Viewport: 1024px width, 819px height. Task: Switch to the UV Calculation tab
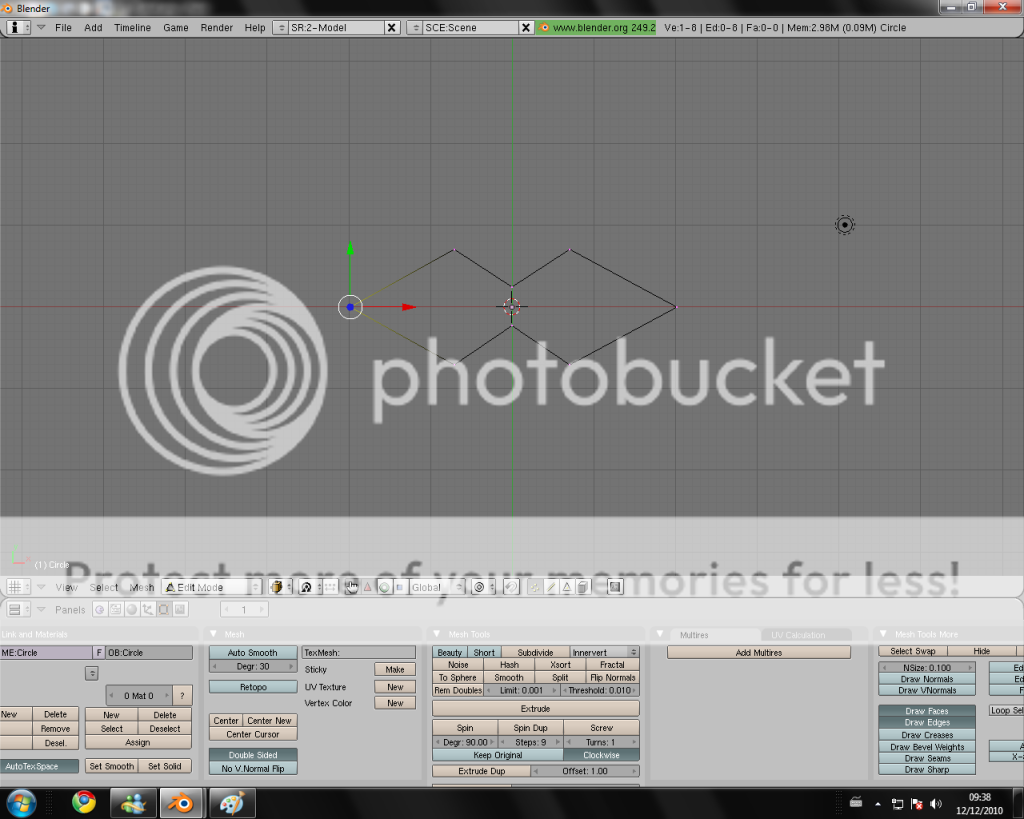(798, 635)
